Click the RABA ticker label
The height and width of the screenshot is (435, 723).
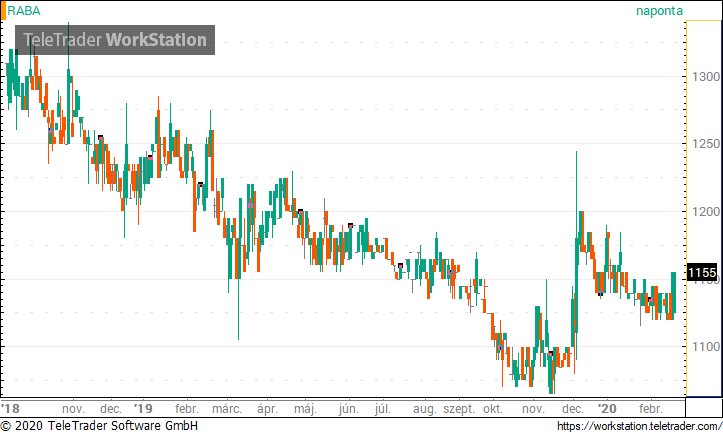point(24,11)
